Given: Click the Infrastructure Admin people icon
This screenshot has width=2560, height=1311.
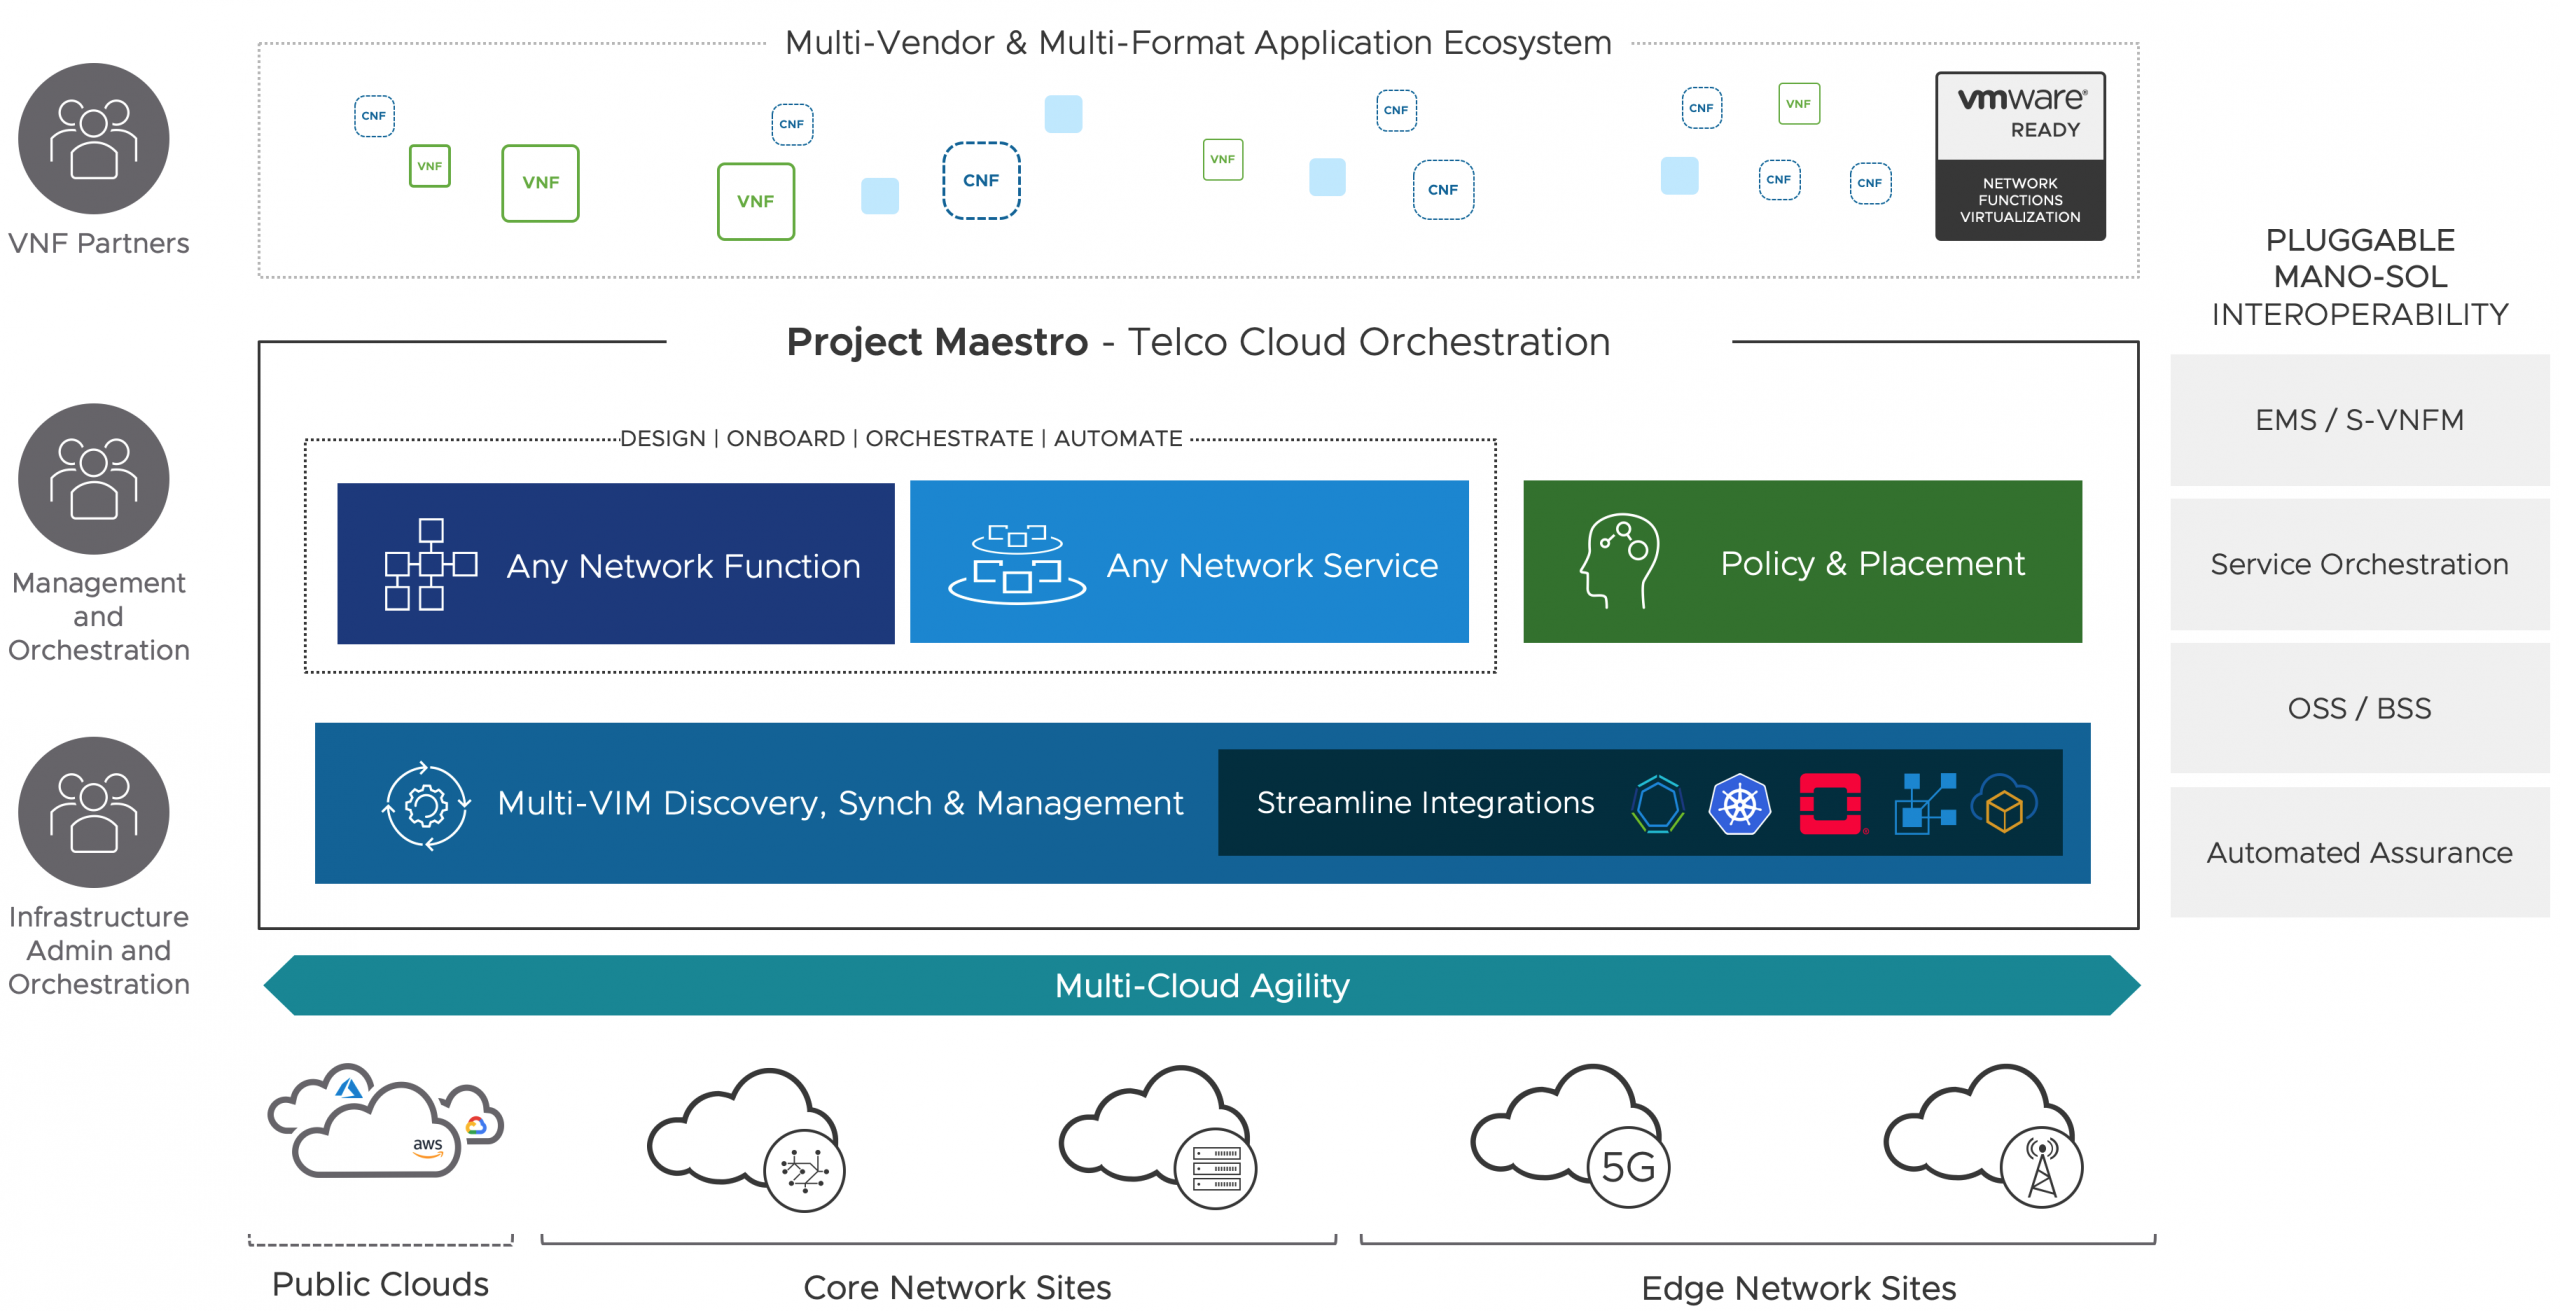Looking at the screenshot, I should pos(94,812).
